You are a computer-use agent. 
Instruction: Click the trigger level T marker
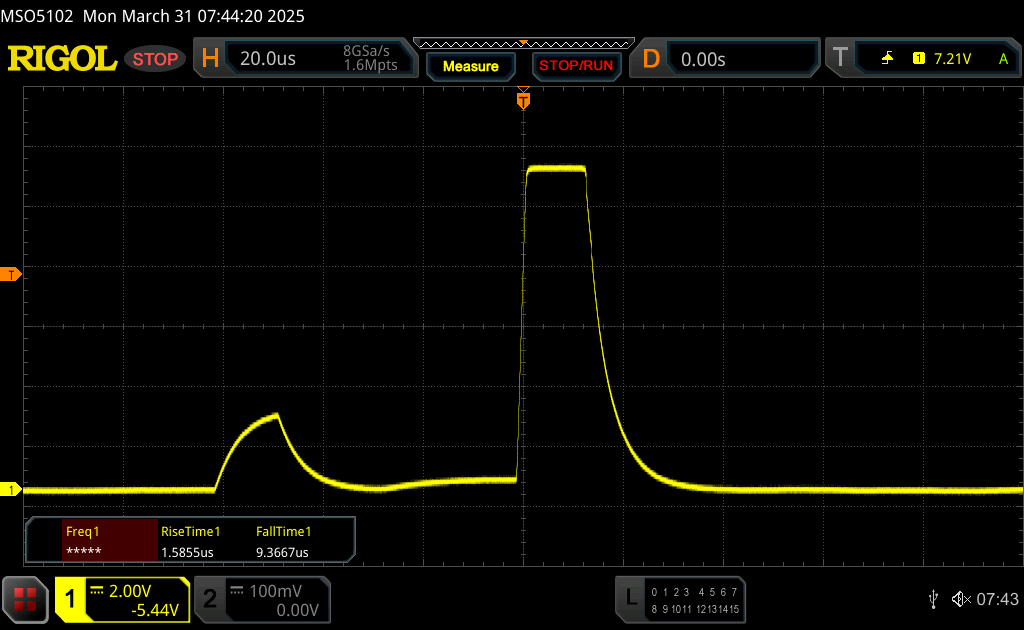[11, 274]
